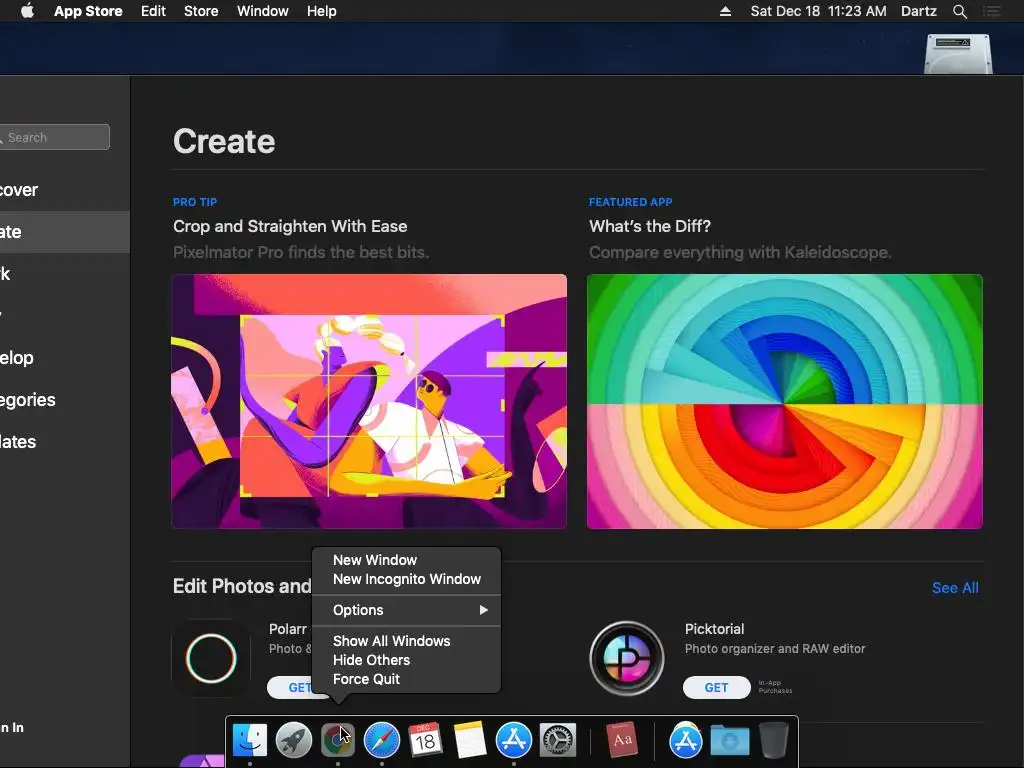Click the FEATURED APP label
1024x768 pixels.
click(x=630, y=202)
